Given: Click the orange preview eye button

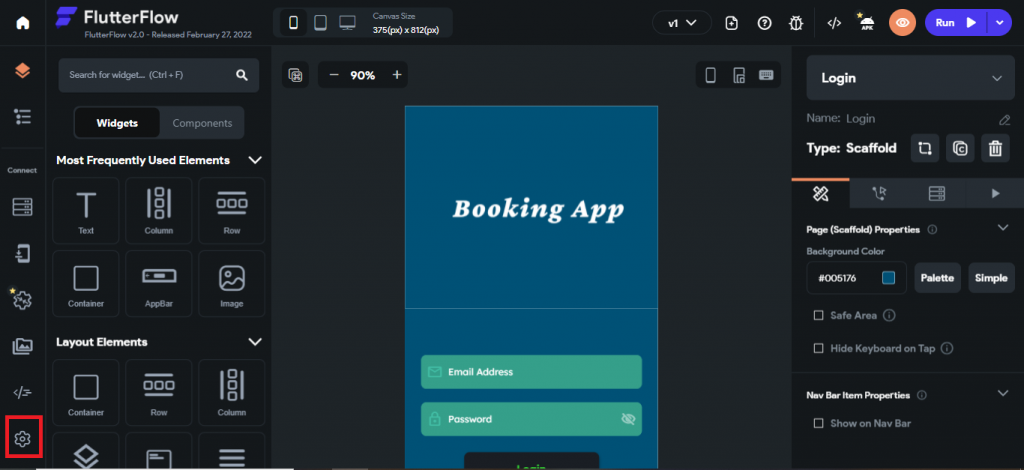Looking at the screenshot, I should 903,23.
